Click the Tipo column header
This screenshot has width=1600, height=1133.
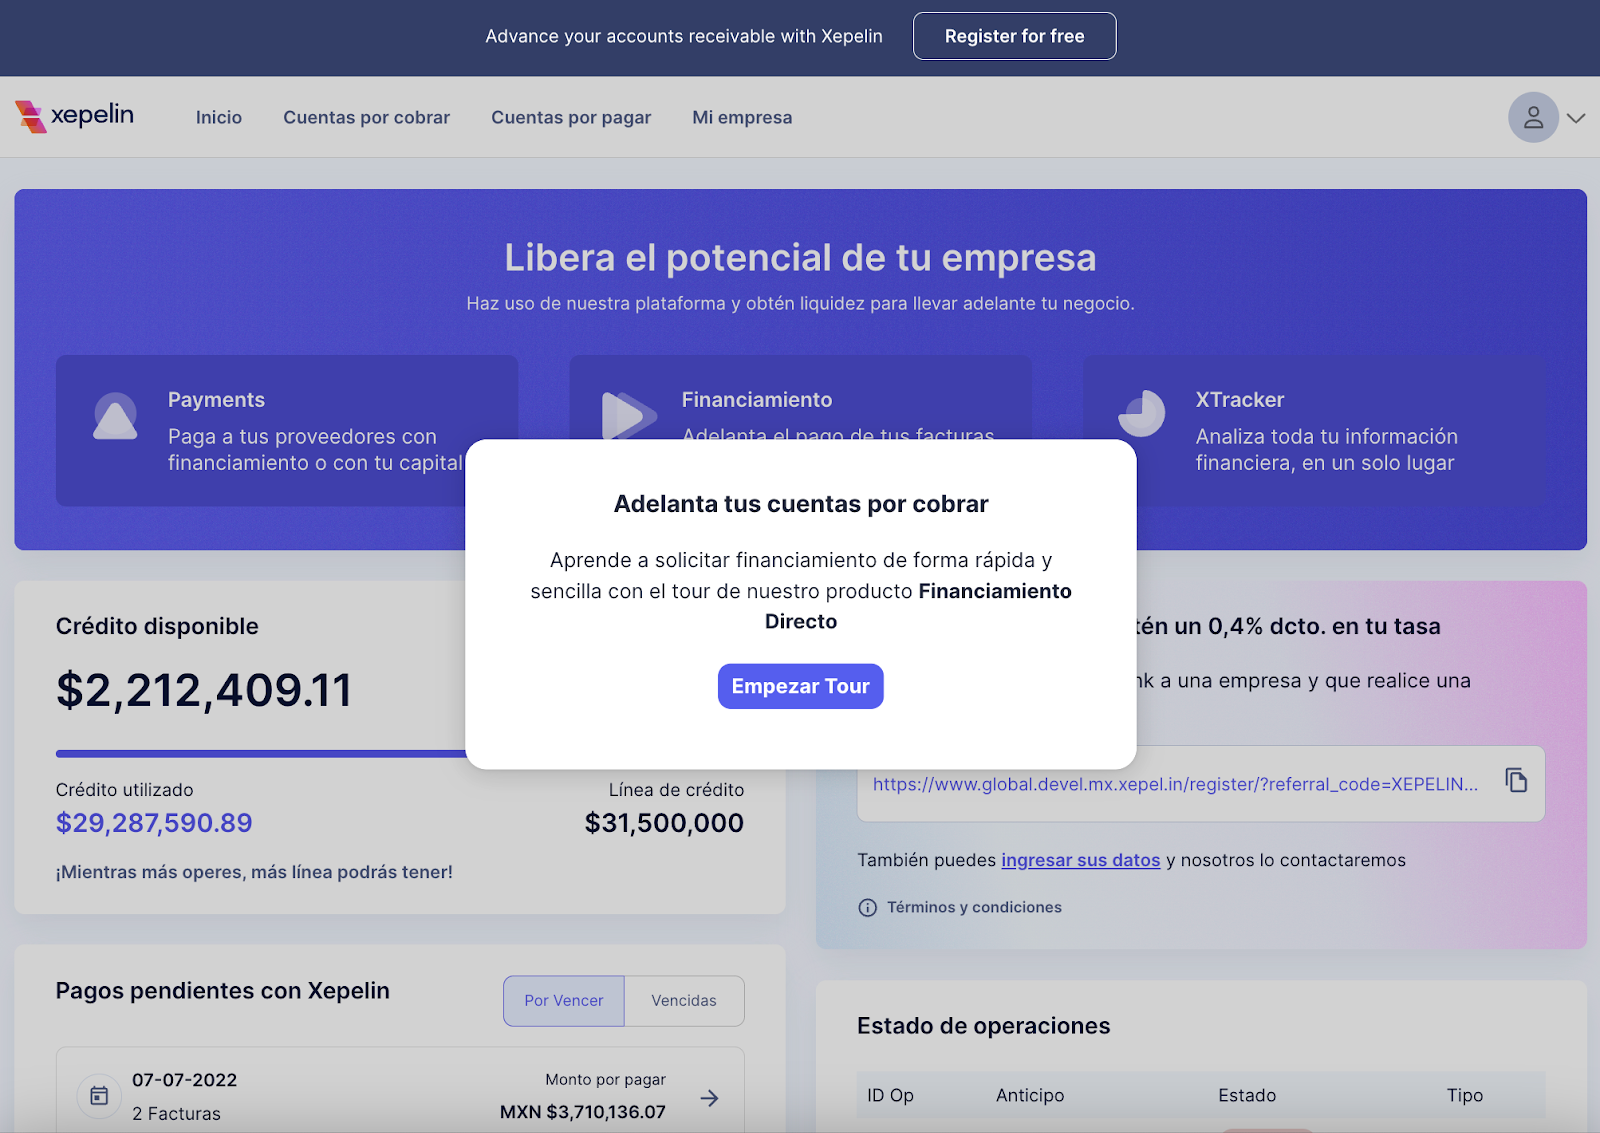(1465, 1096)
